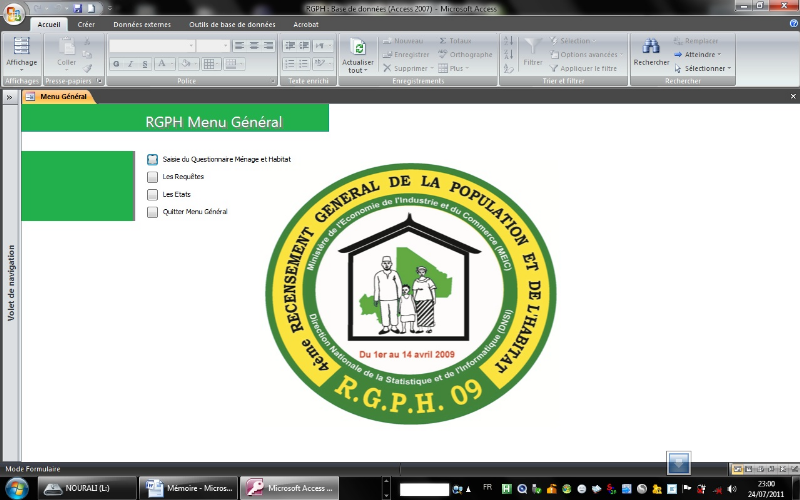
Task: Align text left in Police group
Action: [239, 46]
